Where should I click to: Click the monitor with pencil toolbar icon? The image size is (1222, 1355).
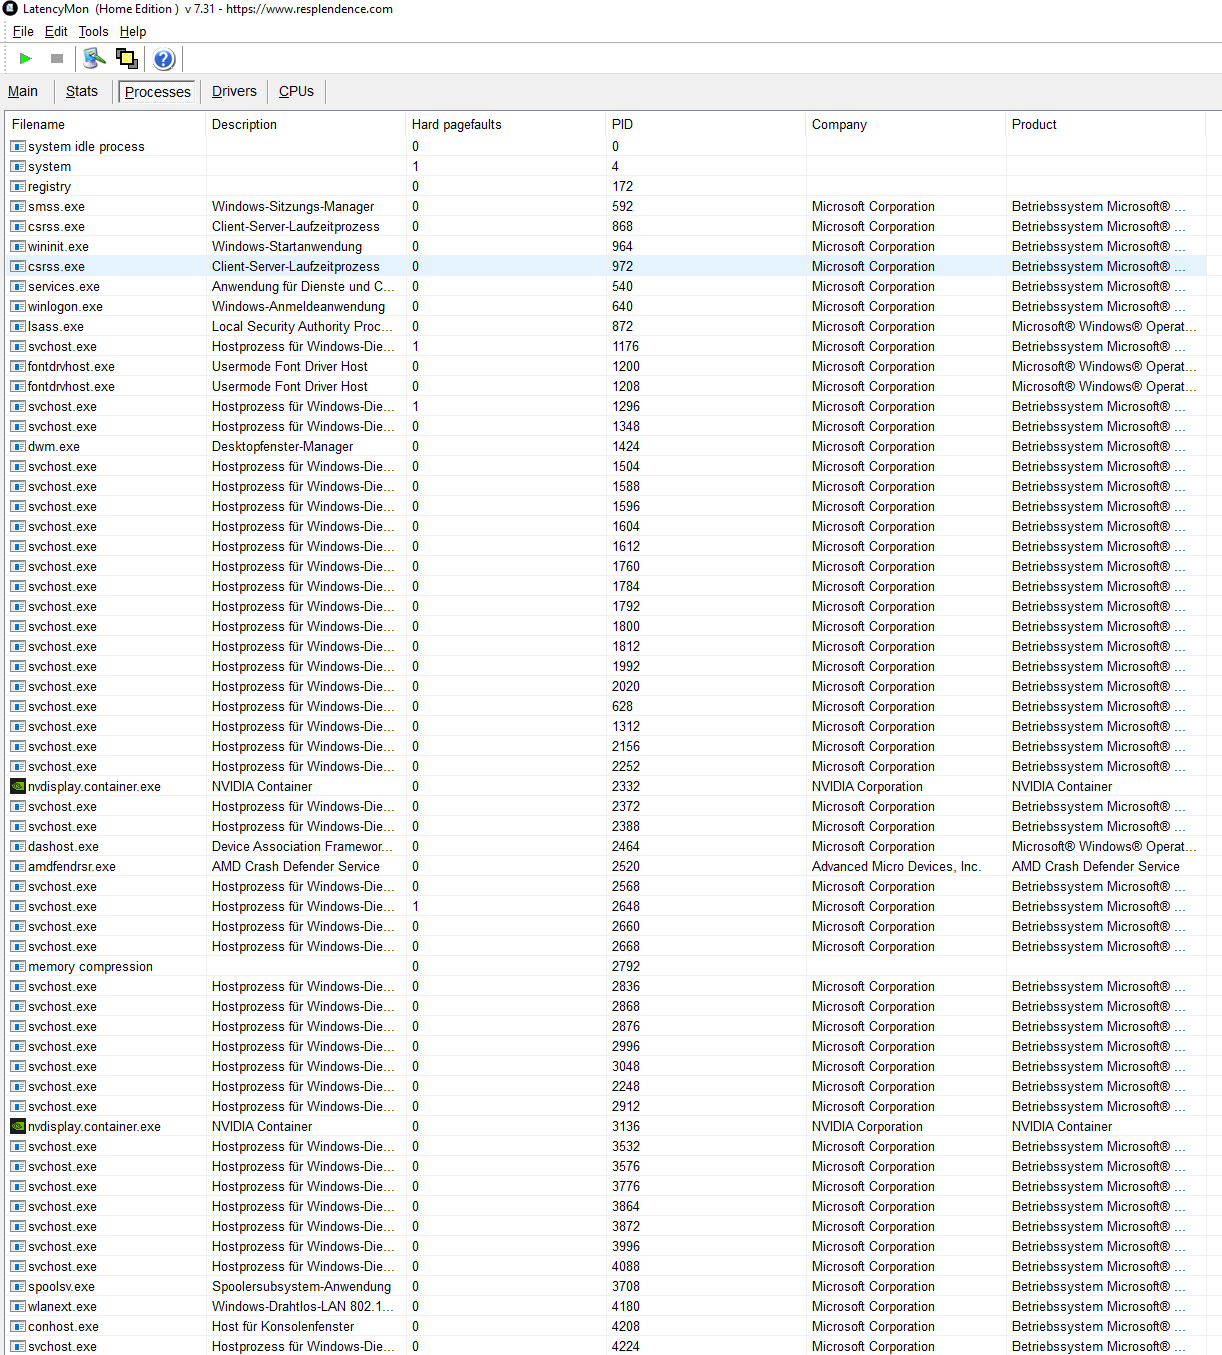point(94,58)
